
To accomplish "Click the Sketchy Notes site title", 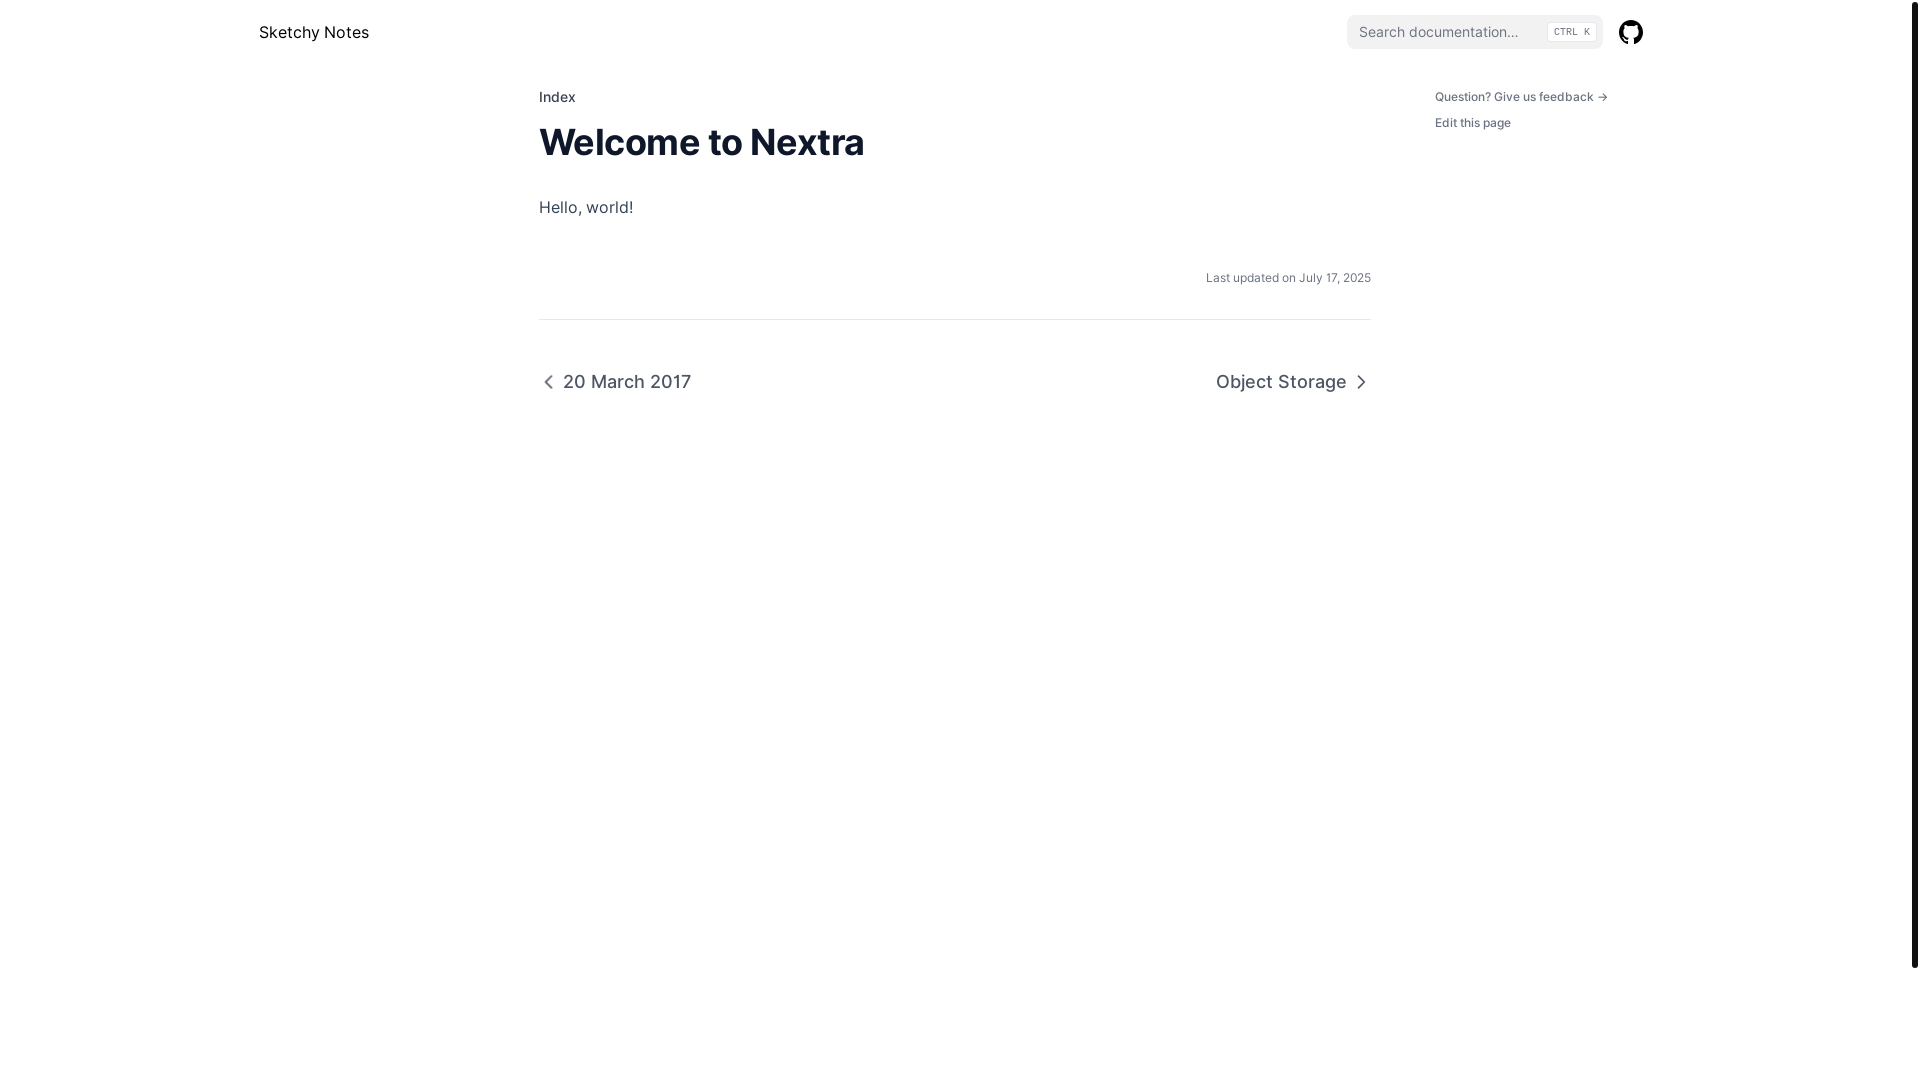I will 314,32.
